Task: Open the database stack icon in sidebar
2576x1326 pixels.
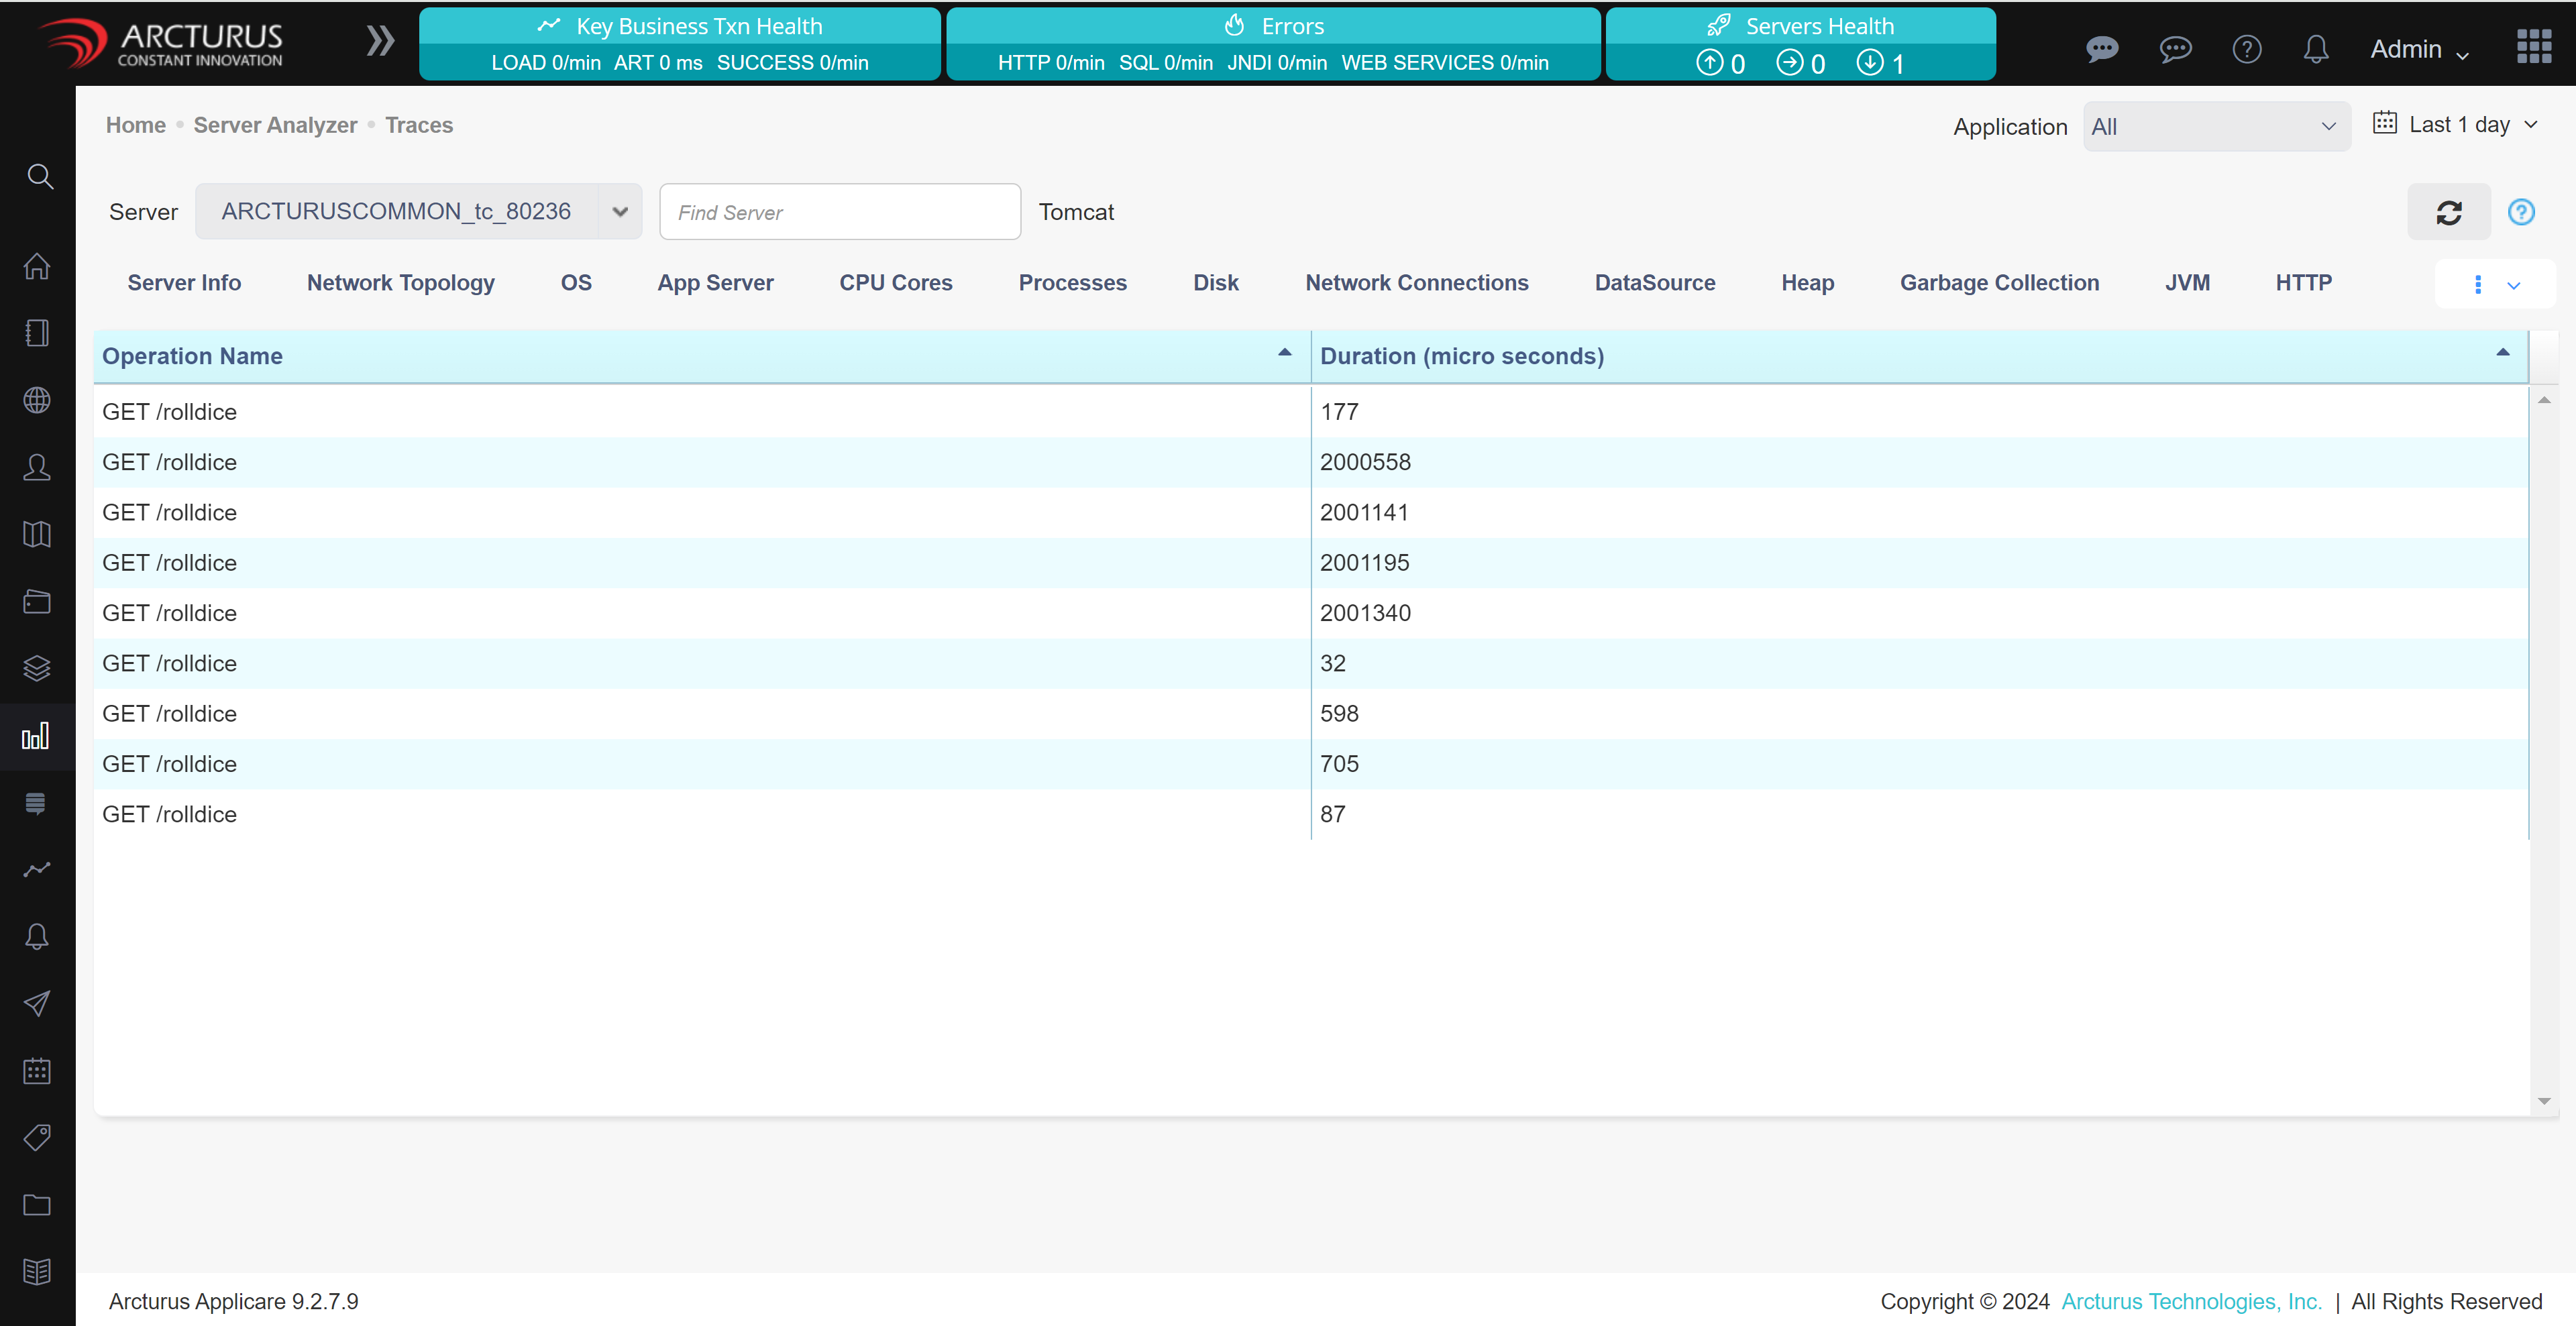Action: (x=36, y=804)
